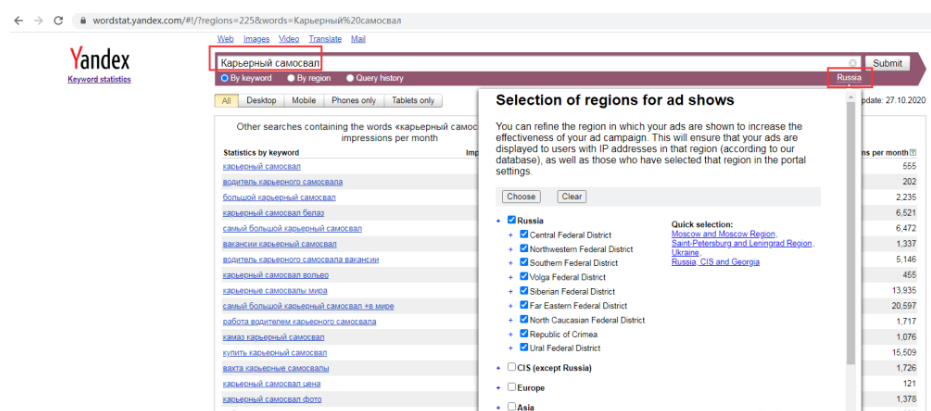The width and height of the screenshot is (931, 411).
Task: Quick select Saint-Petersburg and Leningrad Region
Action: tap(743, 243)
